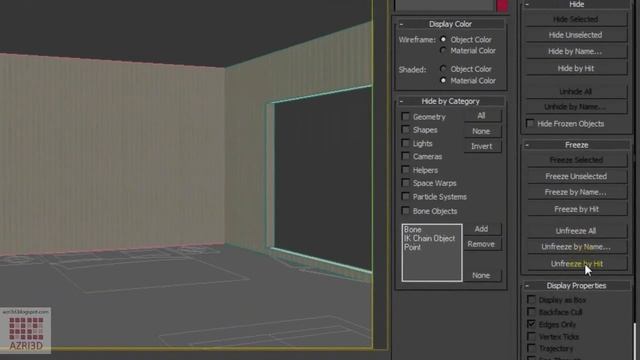Toggle the Space Warps checkbox
Screen dimensions: 640x360
coord(405,183)
